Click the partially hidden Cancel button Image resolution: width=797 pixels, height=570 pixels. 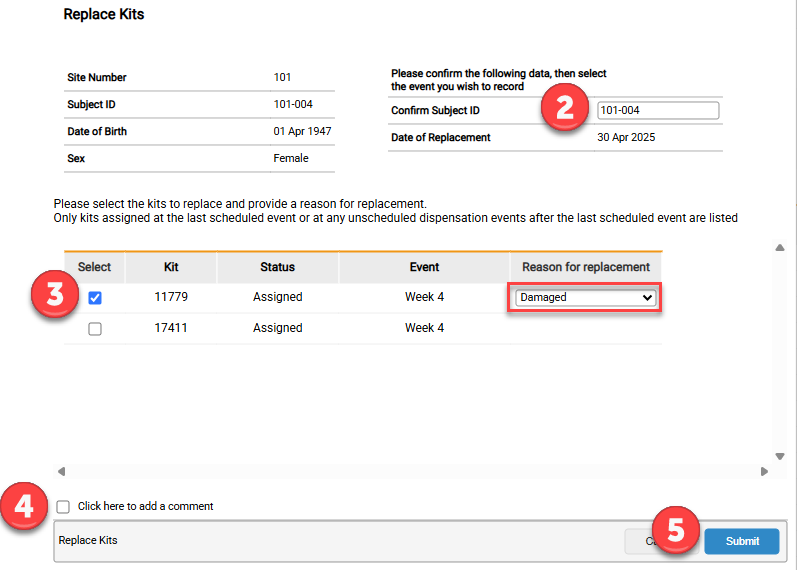pos(638,541)
